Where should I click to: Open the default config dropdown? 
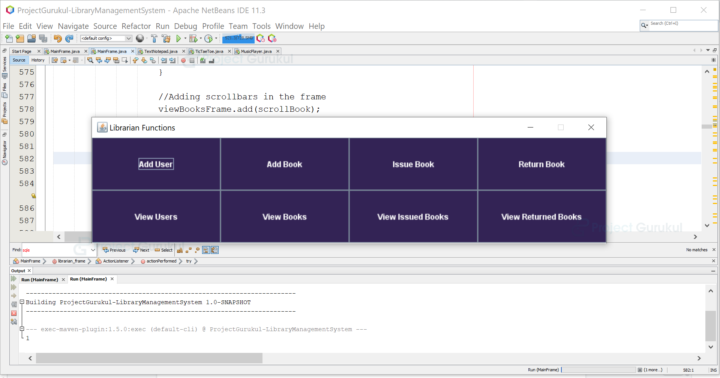pyautogui.click(x=106, y=39)
